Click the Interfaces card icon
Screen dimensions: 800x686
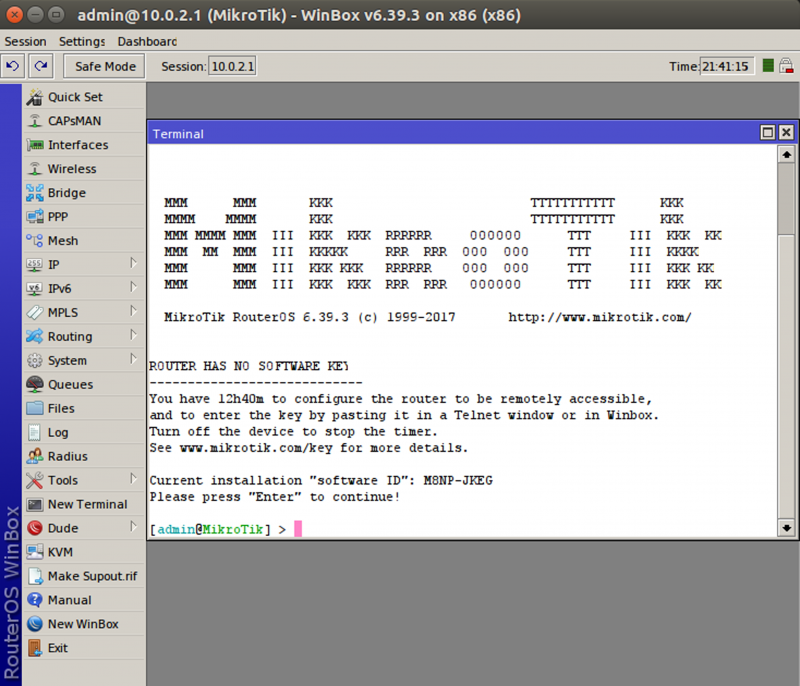tap(35, 145)
